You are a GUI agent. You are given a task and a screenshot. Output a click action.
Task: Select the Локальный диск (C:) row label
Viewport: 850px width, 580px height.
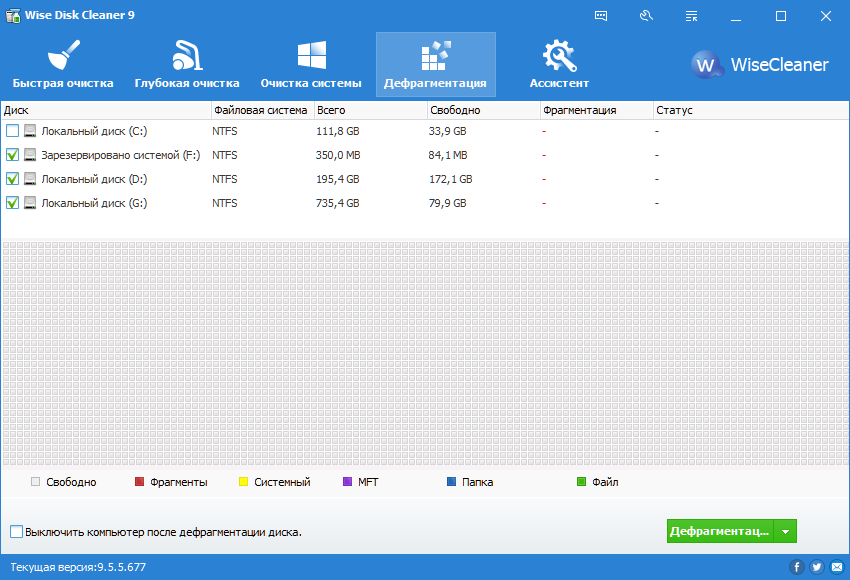(x=94, y=131)
